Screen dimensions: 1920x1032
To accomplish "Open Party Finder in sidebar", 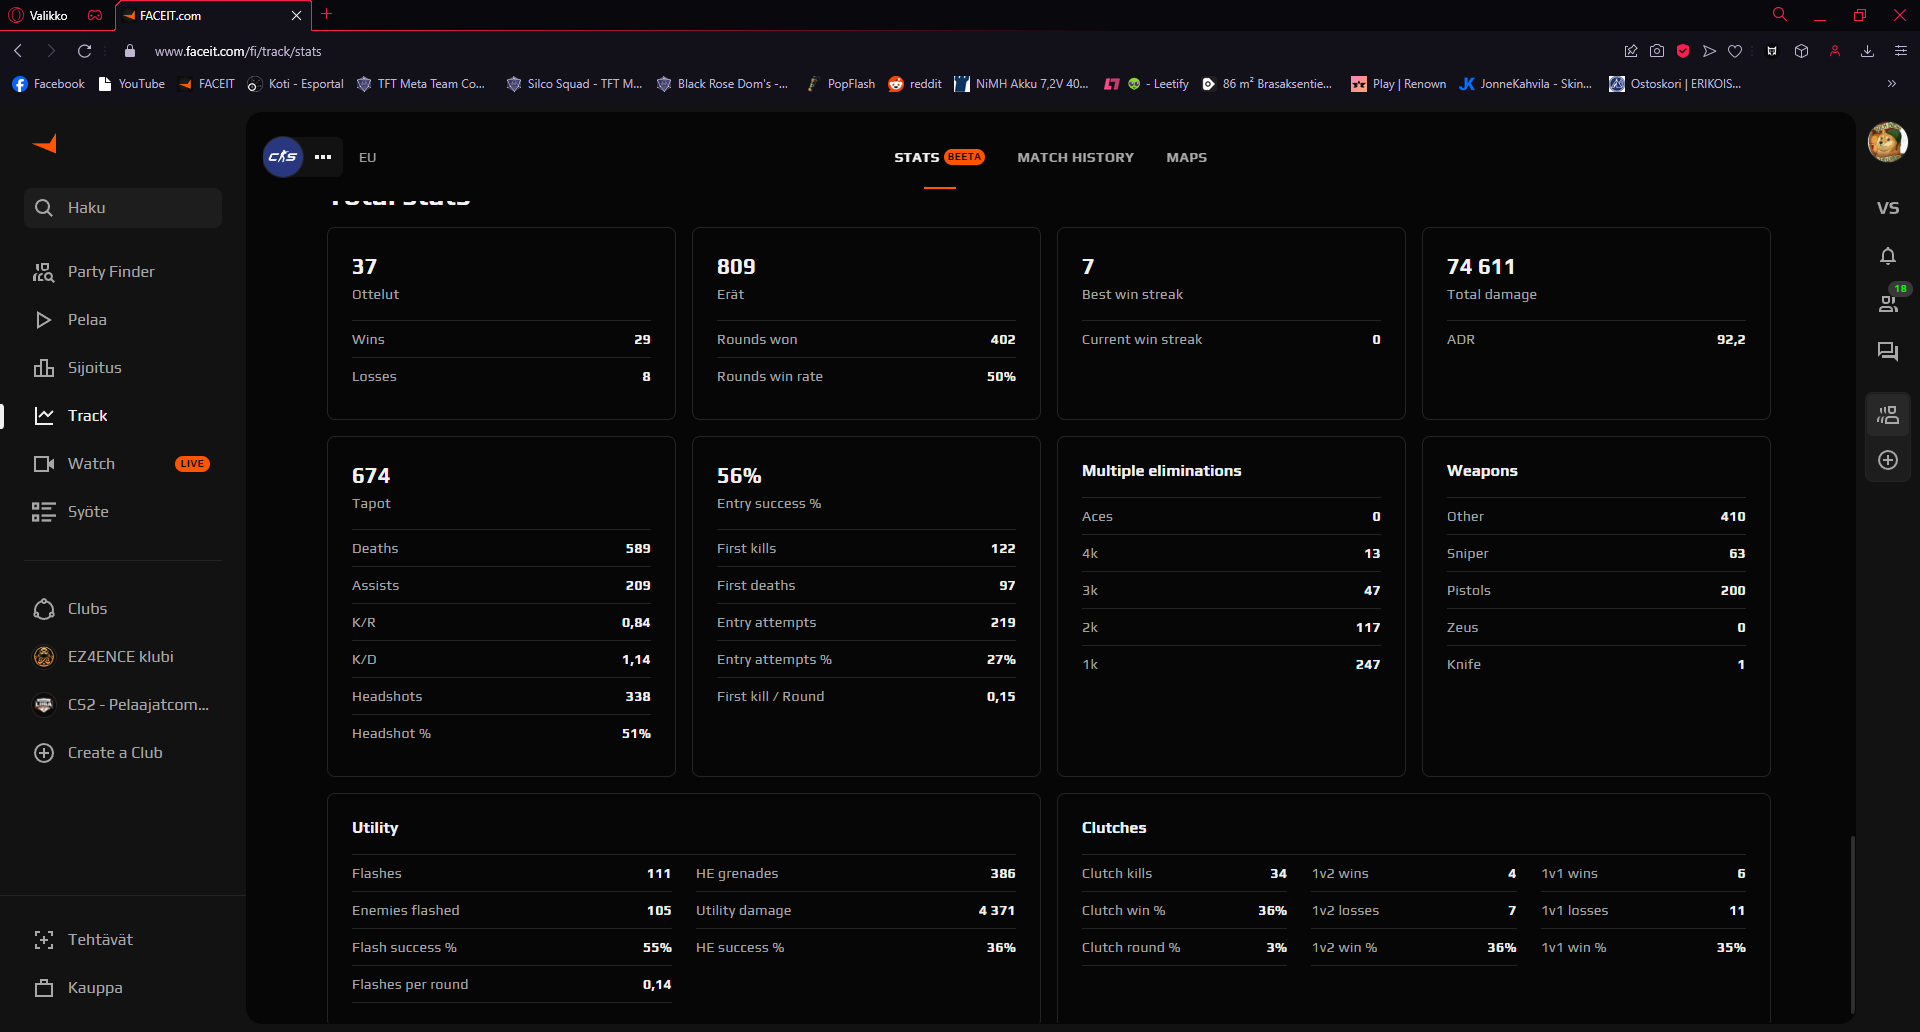I will 110,272.
